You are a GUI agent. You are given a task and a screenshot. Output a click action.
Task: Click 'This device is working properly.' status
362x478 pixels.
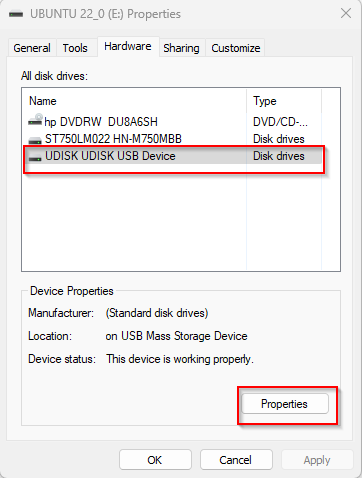tap(180, 359)
